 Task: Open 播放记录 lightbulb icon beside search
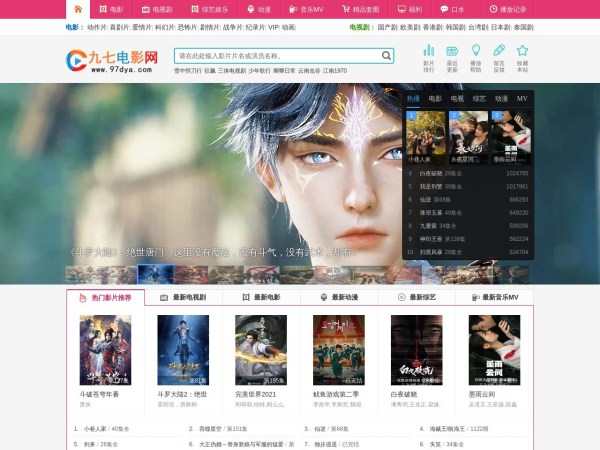click(475, 56)
